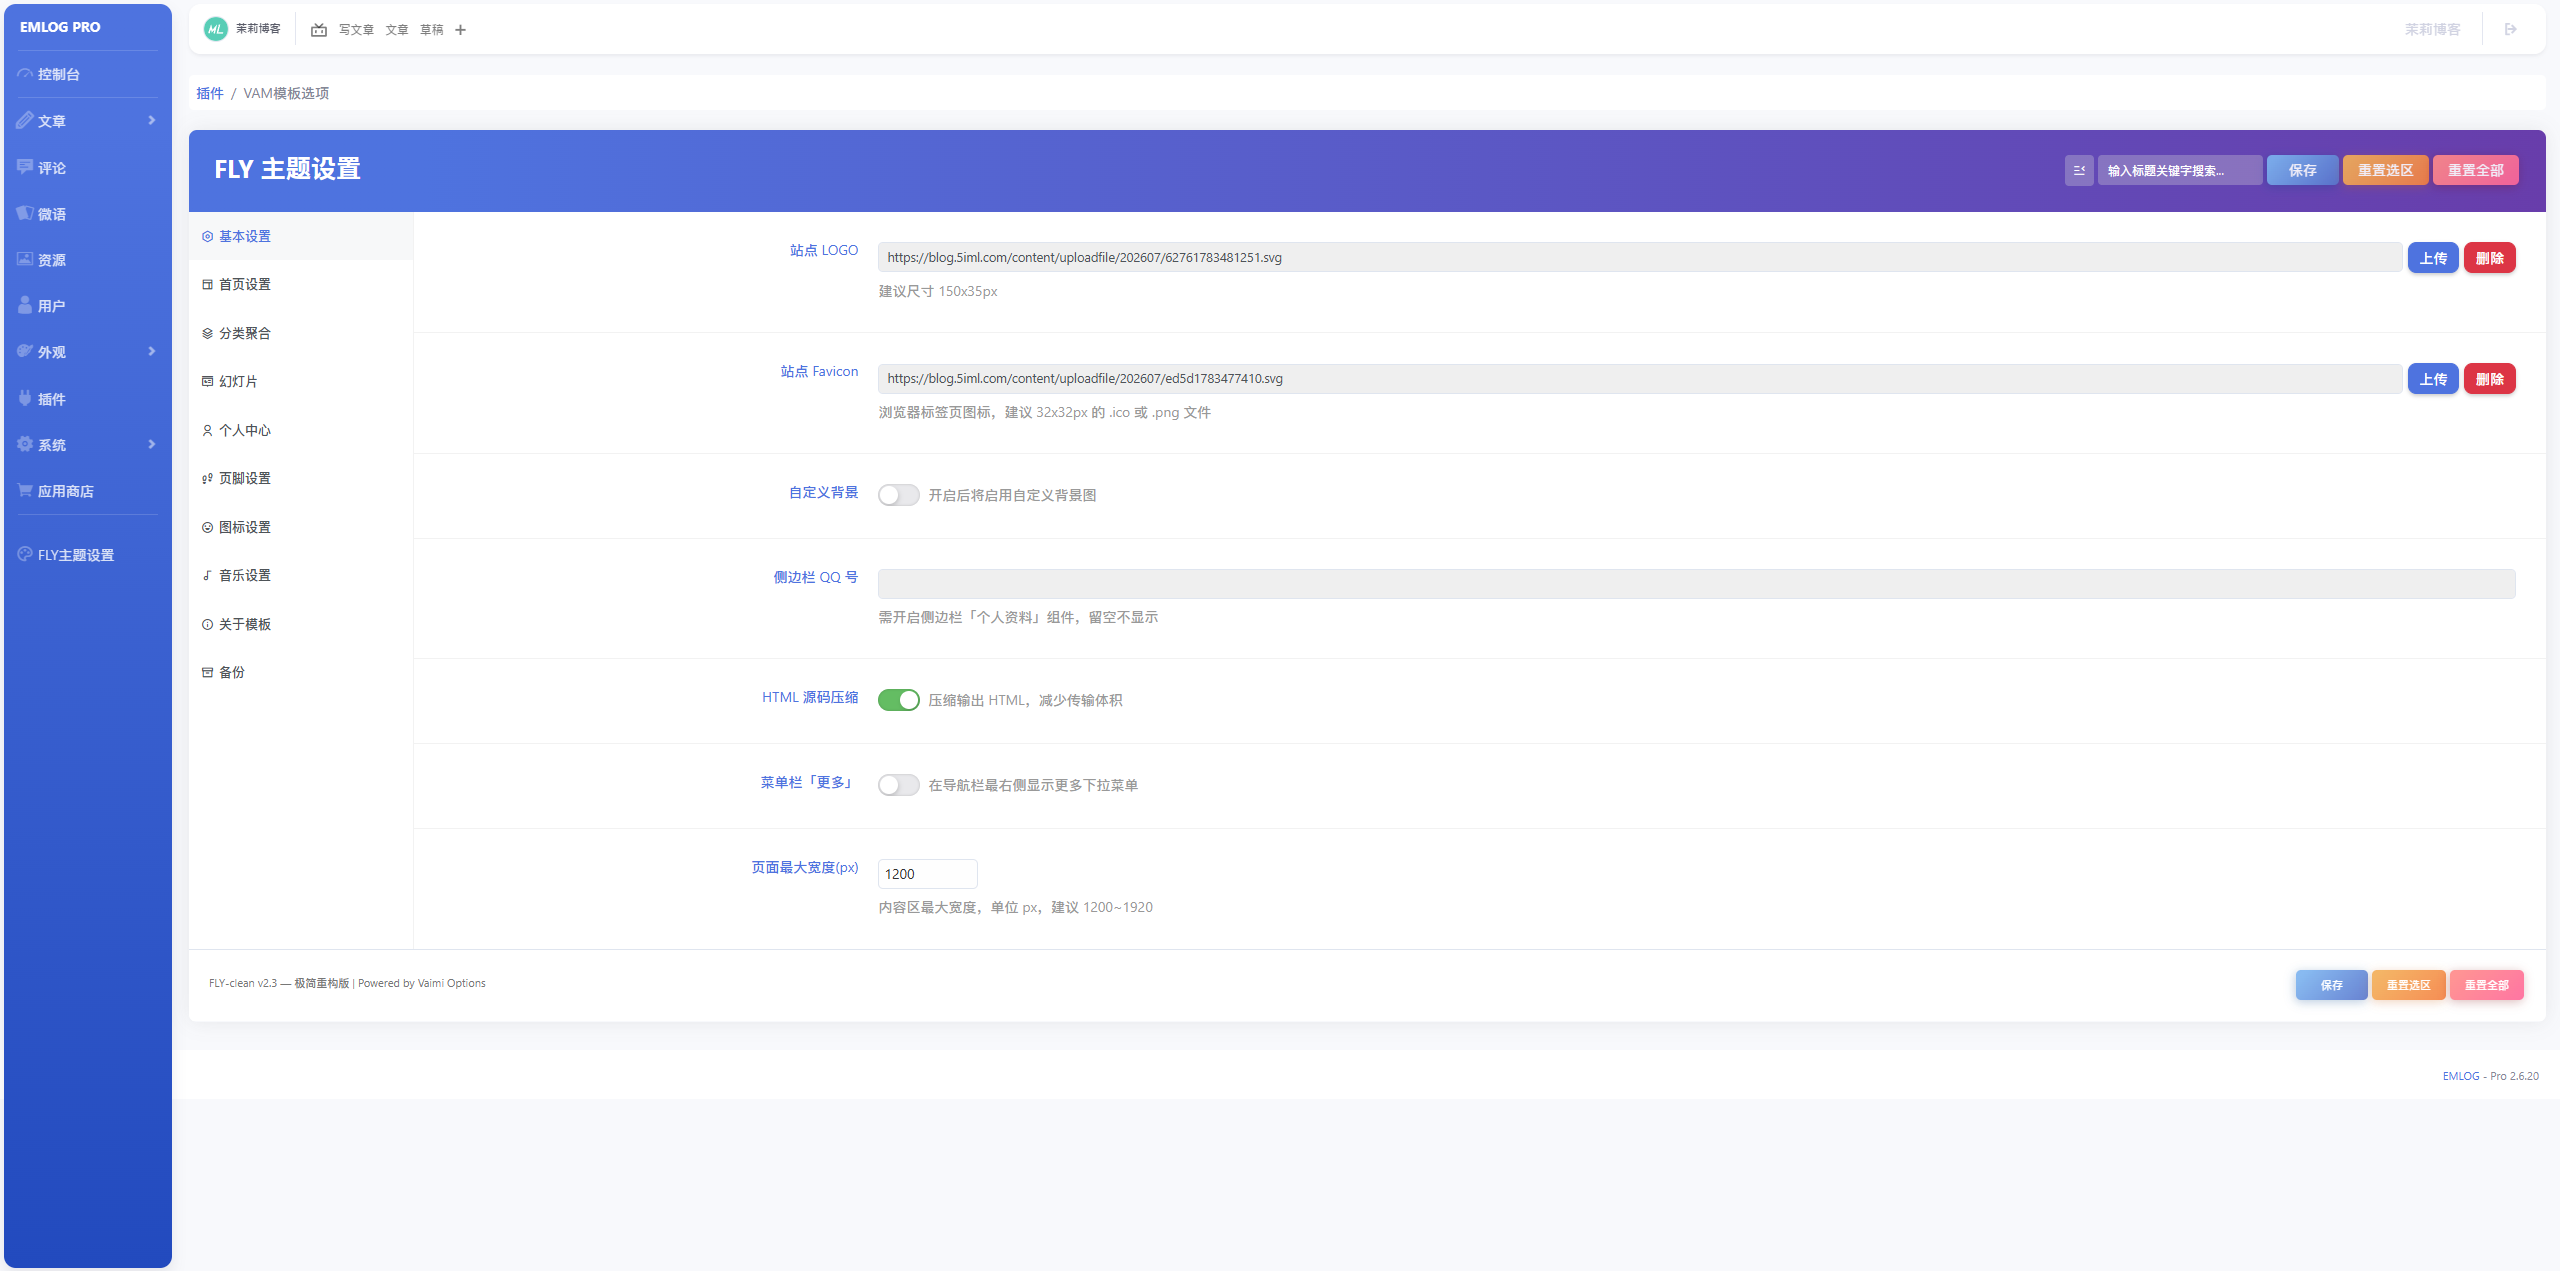Open the 个人中心 tab
Image resolution: width=2560 pixels, height=1271 pixels.
[301, 431]
